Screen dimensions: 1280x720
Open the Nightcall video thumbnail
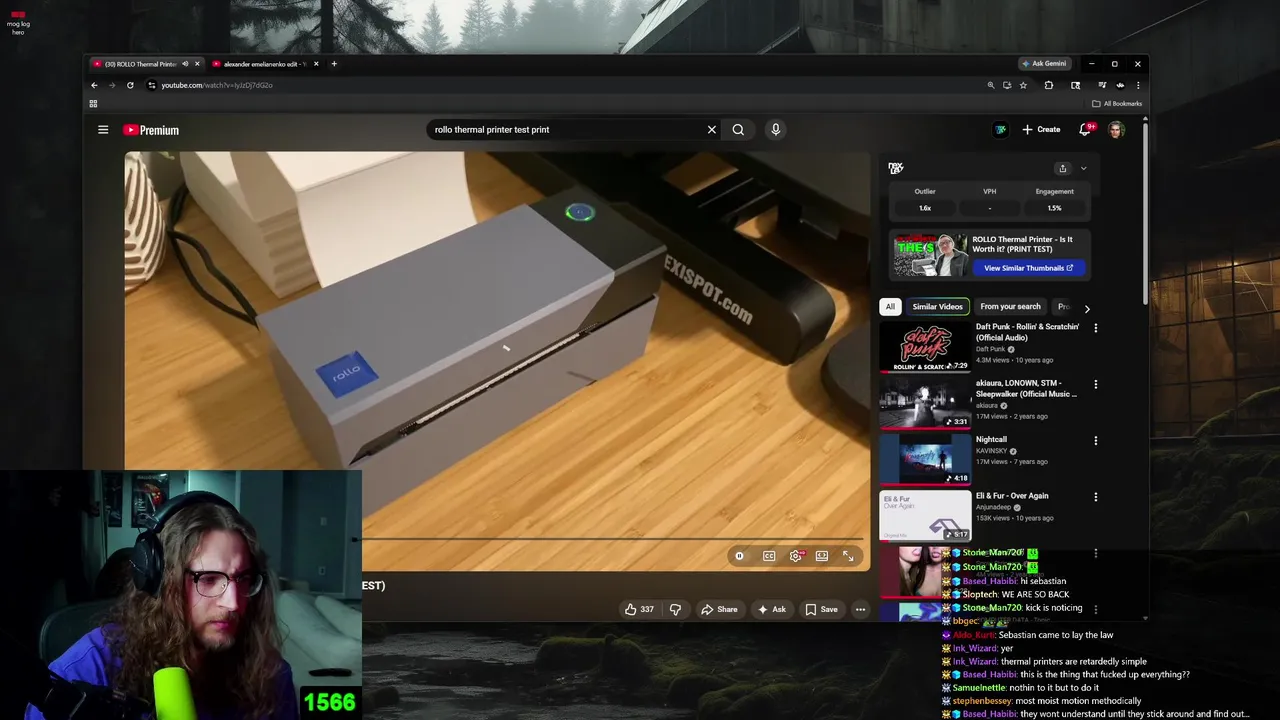pyautogui.click(x=925, y=459)
